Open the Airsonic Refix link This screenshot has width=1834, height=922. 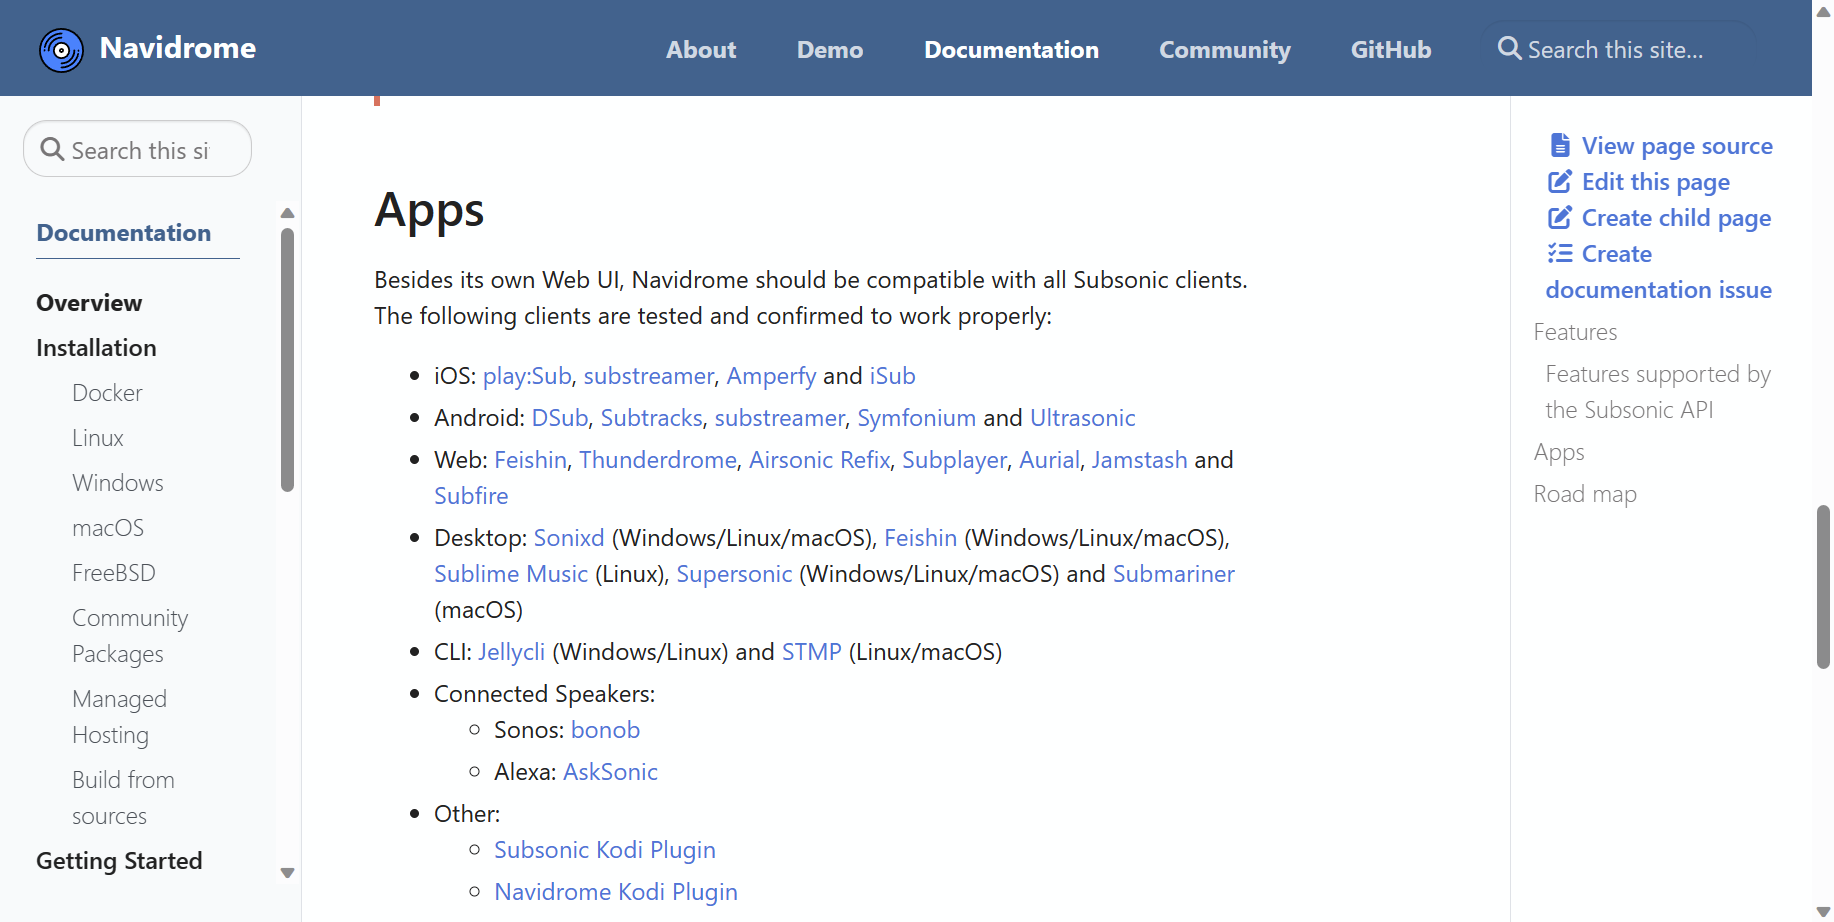coord(820,460)
